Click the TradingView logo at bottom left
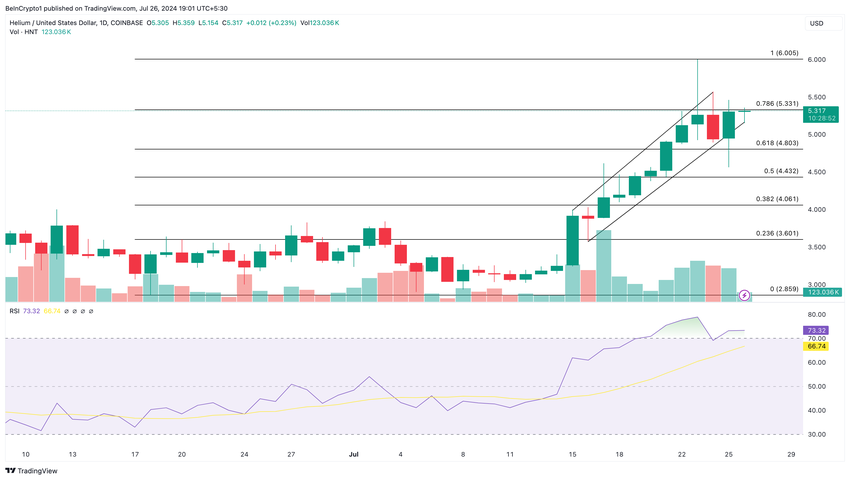This screenshot has height=480, width=850. point(31,471)
